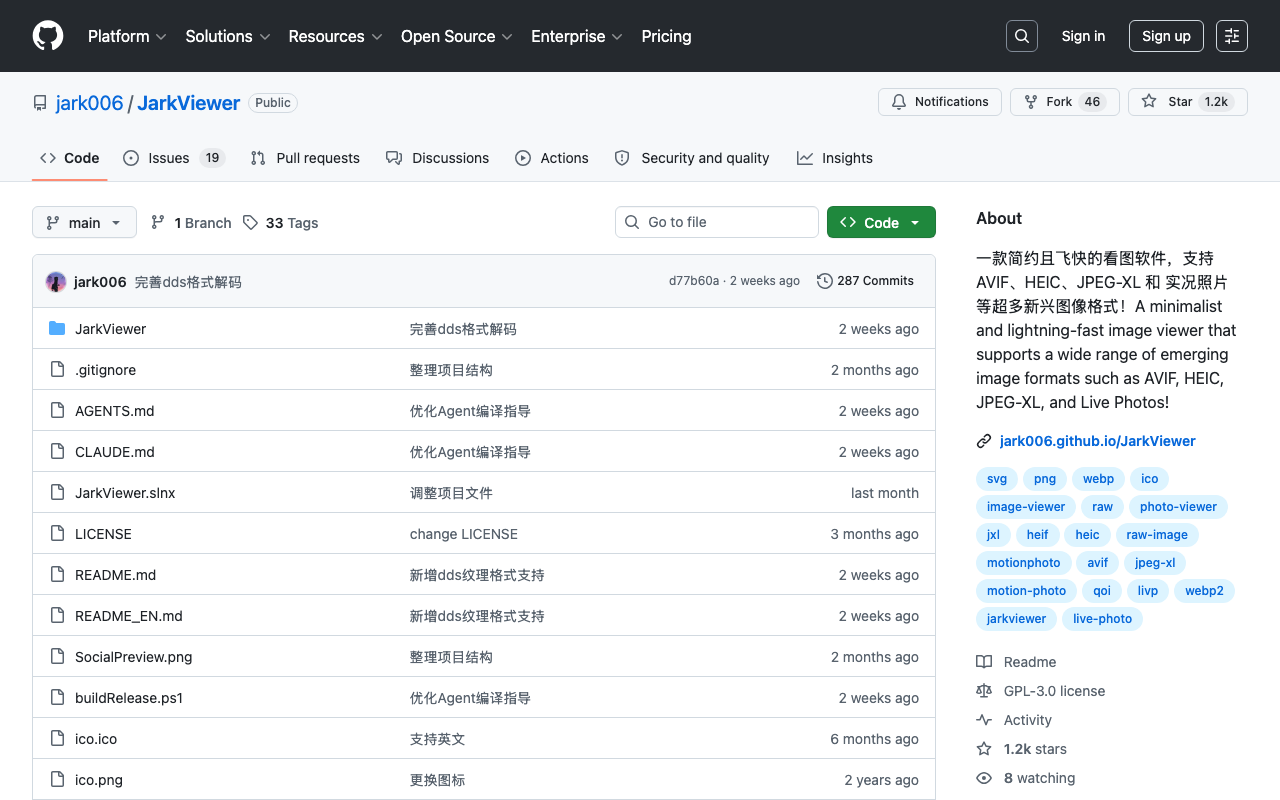This screenshot has height=800, width=1280.
Task: Open the search magnifier in header
Action: [x=1022, y=36]
